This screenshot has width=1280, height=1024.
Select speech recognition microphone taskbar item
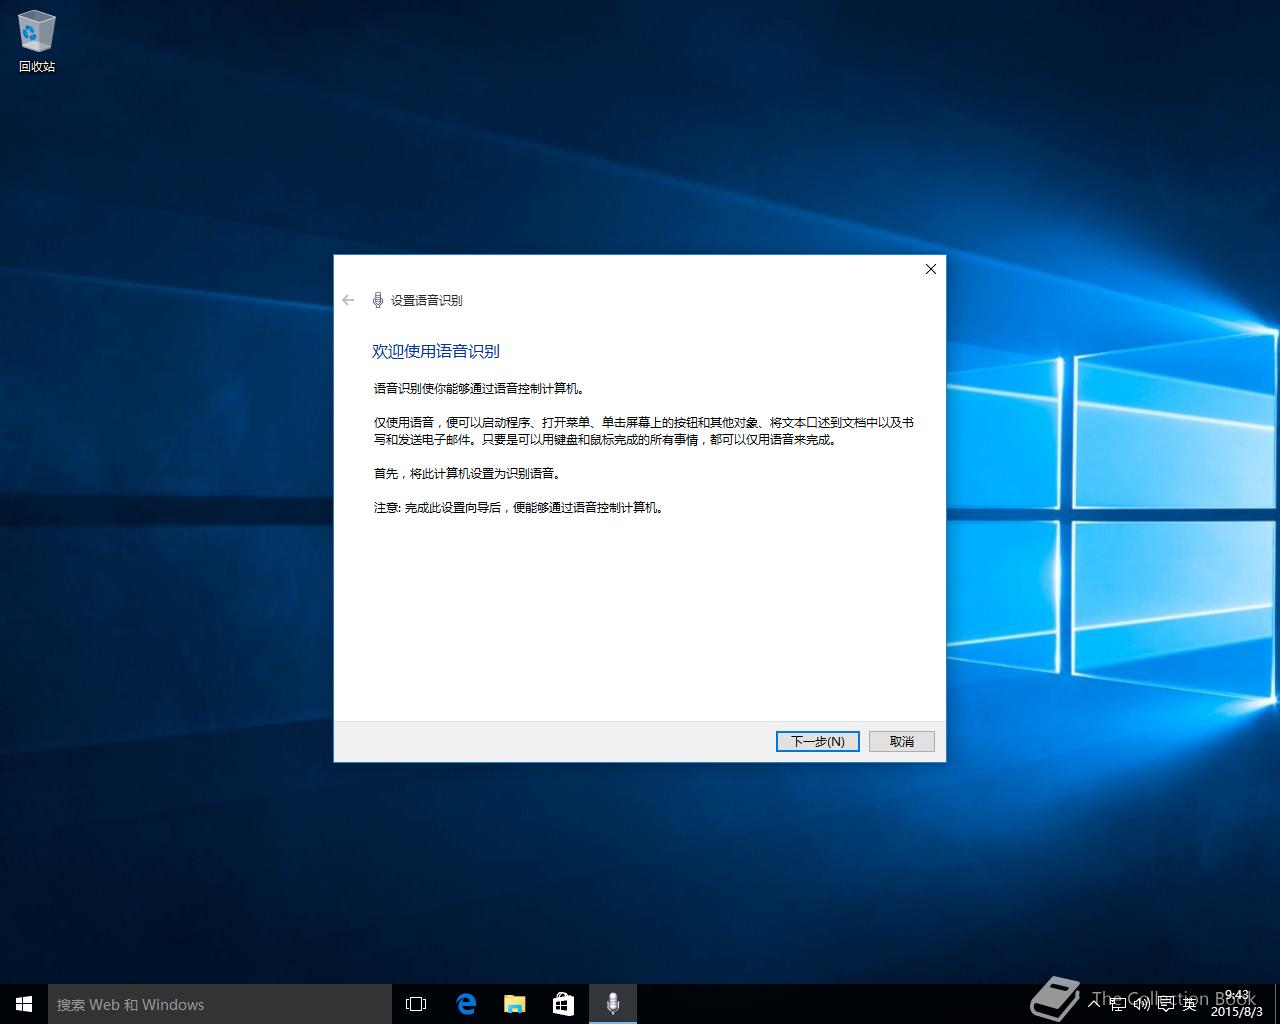click(x=613, y=1004)
